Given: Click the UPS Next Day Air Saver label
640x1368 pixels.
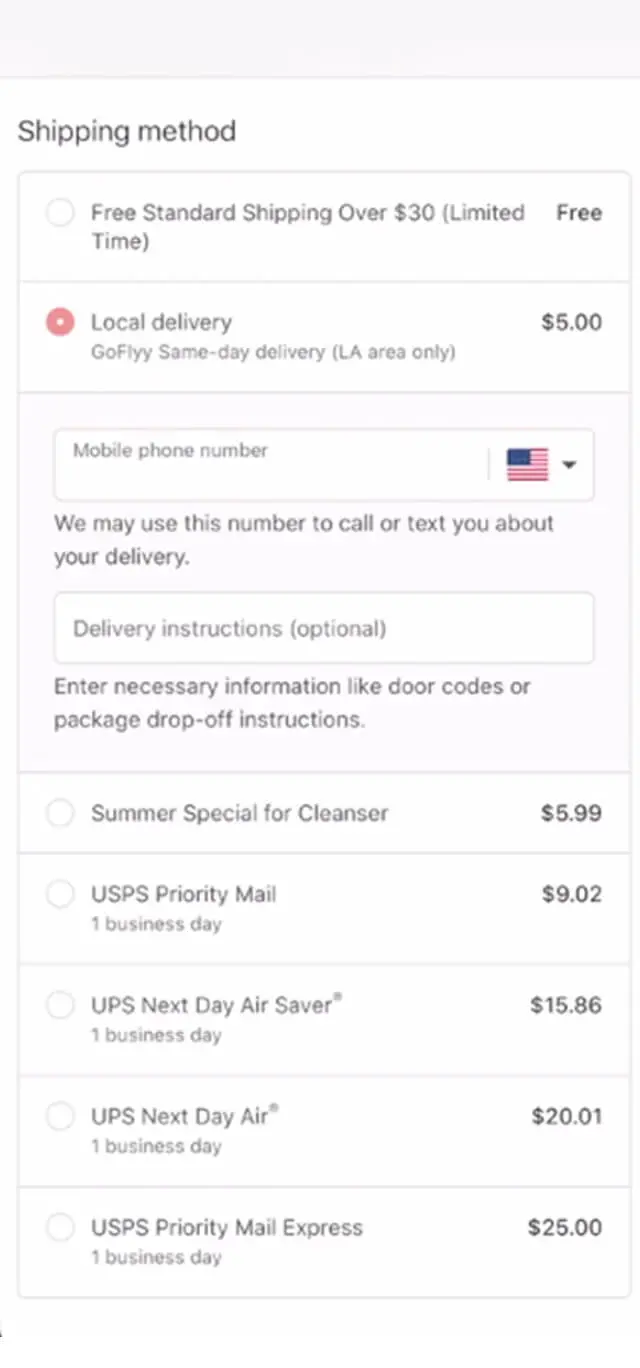Looking at the screenshot, I should coord(211,1005).
